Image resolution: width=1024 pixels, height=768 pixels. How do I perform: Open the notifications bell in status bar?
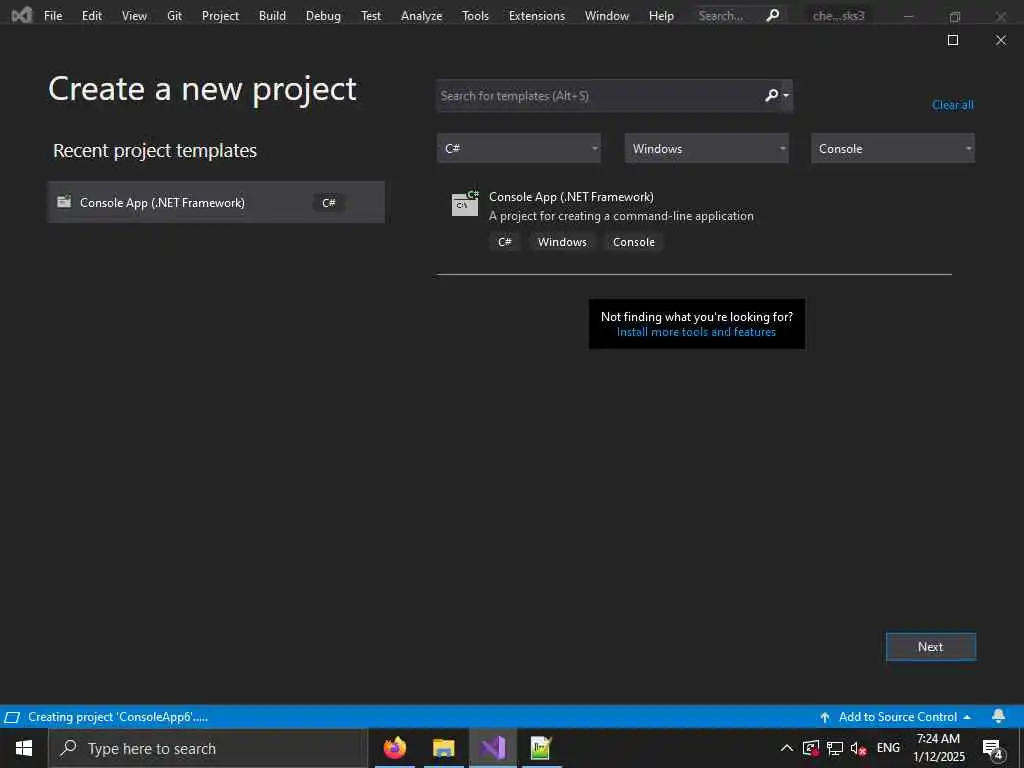998,716
